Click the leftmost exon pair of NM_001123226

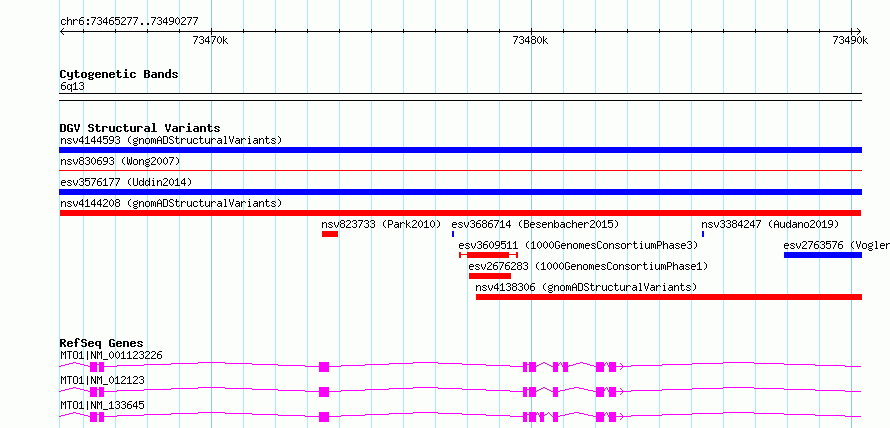tap(97, 367)
